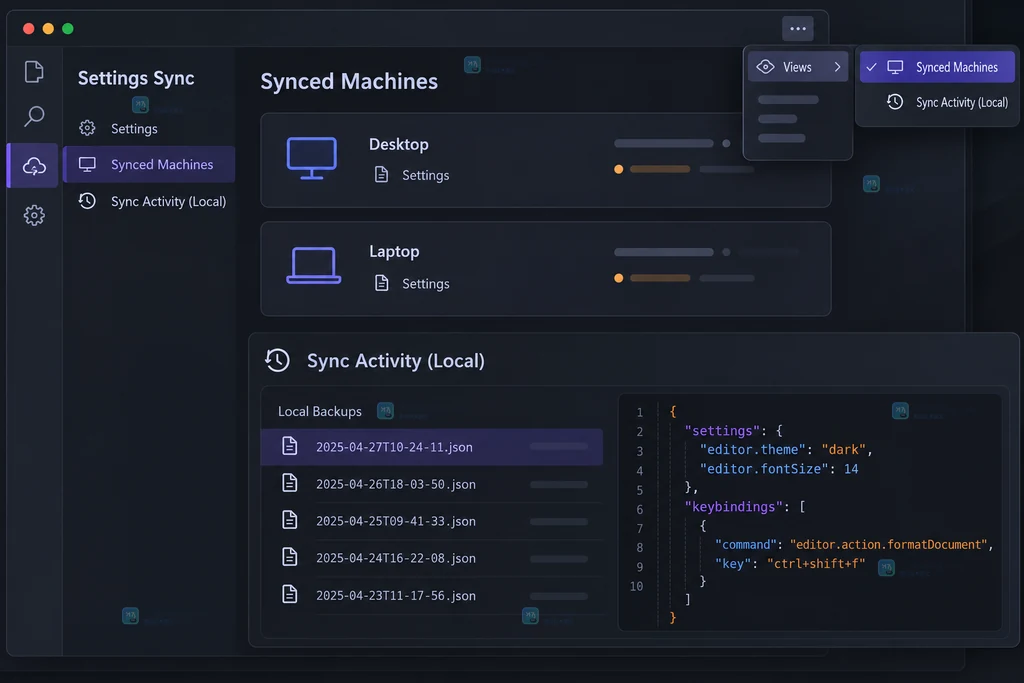Click the Settings Sync sidebar title
This screenshot has height=683, width=1024.
click(x=136, y=78)
